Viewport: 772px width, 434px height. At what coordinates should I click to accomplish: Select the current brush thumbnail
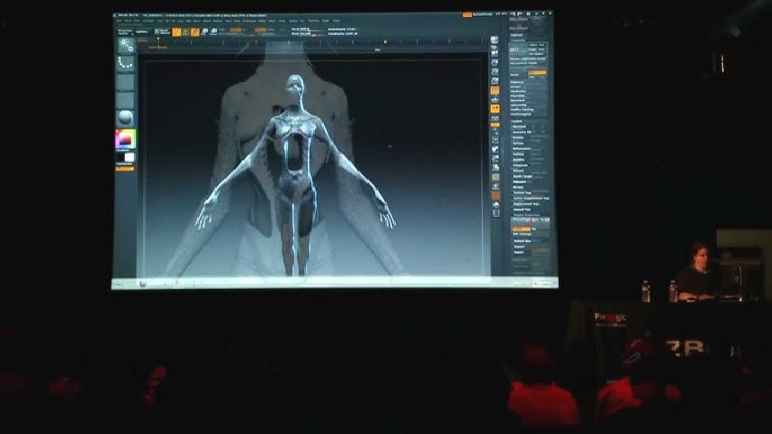click(126, 44)
